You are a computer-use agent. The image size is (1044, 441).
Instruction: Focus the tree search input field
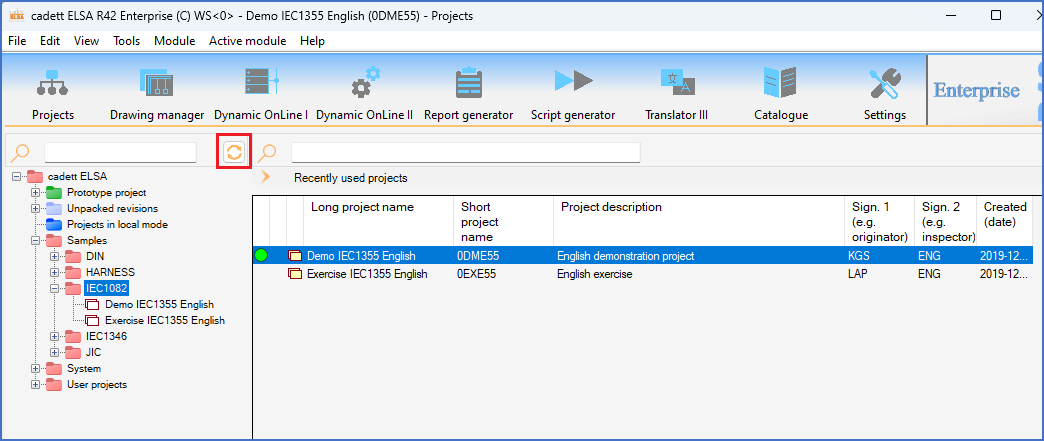click(121, 152)
